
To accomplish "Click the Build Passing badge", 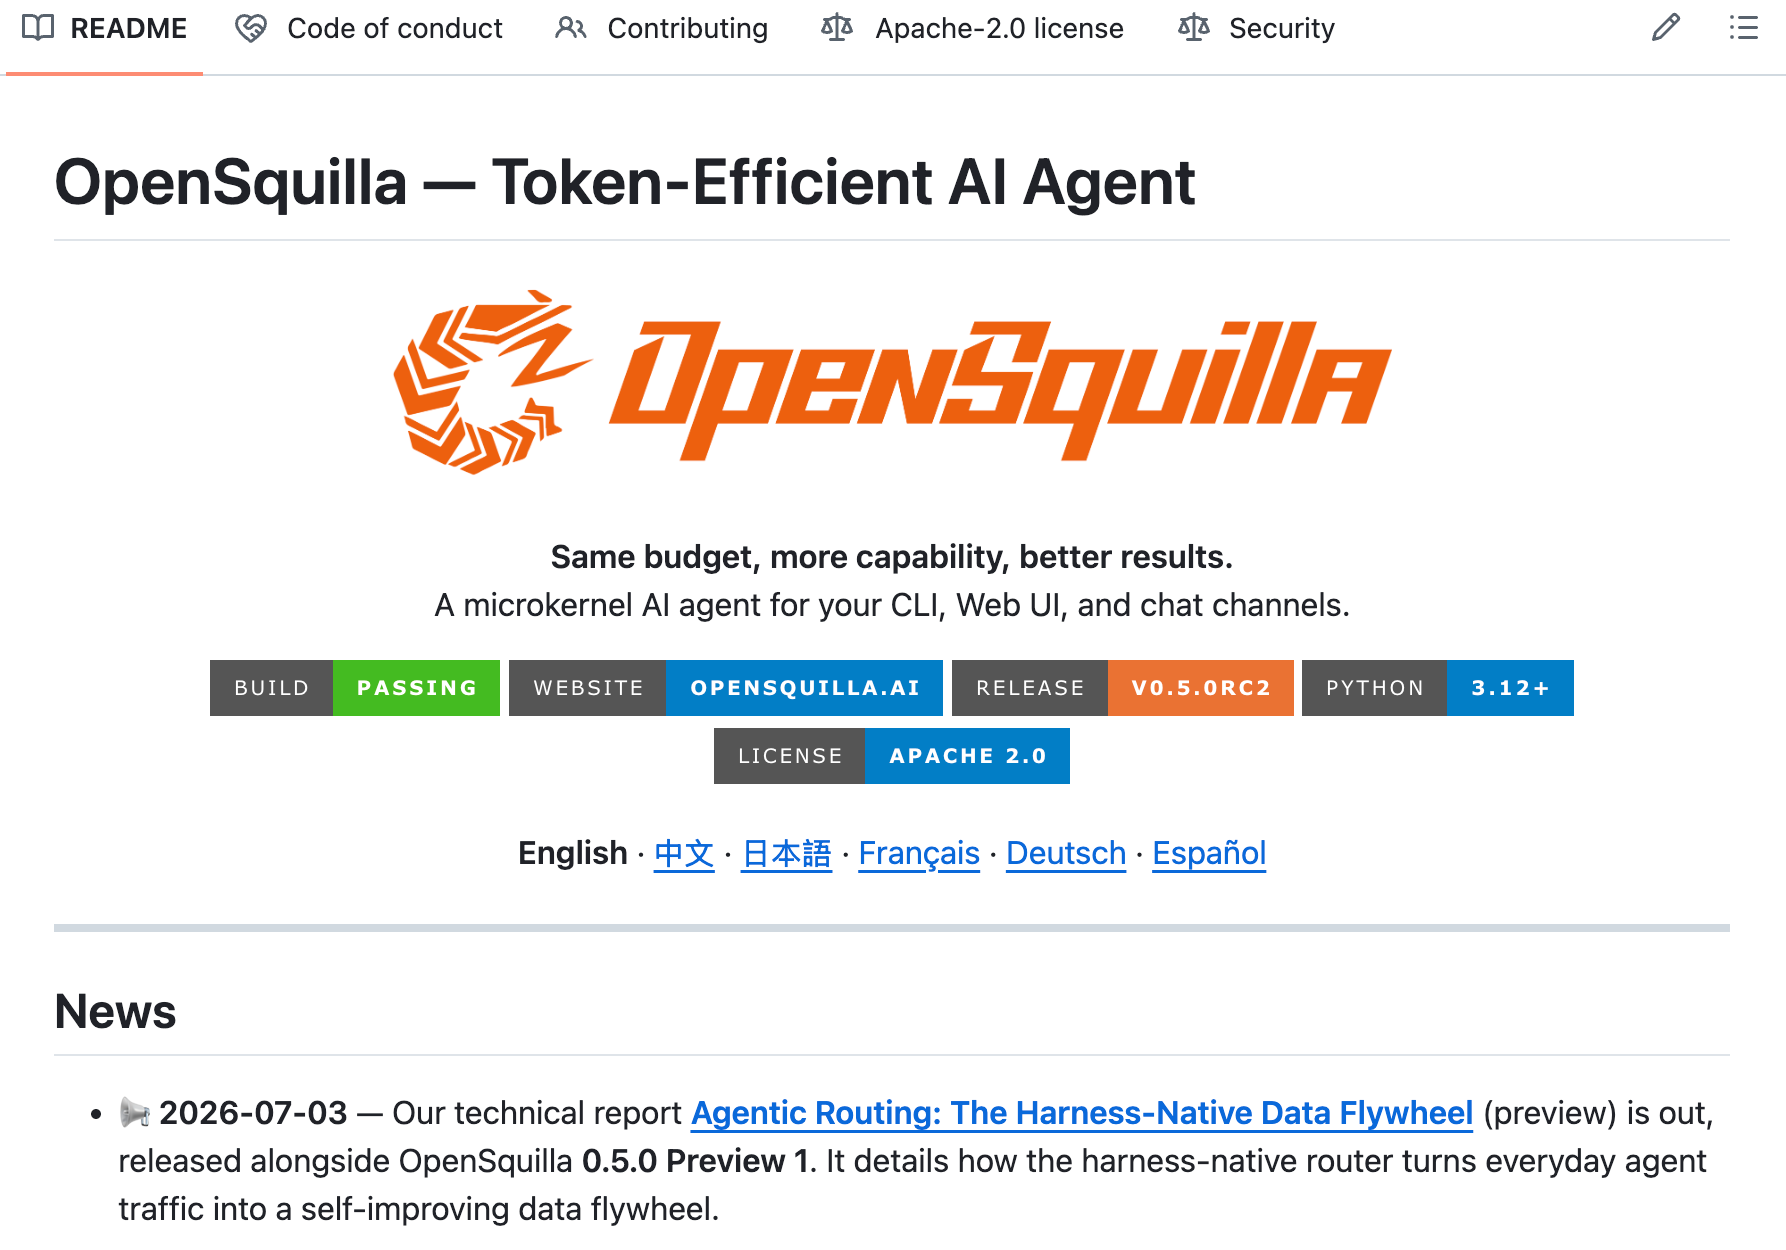I will coord(355,688).
